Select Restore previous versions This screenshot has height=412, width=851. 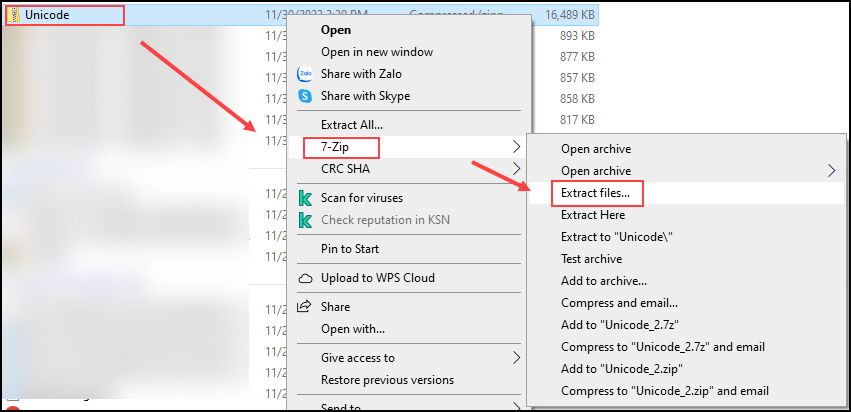coord(387,380)
